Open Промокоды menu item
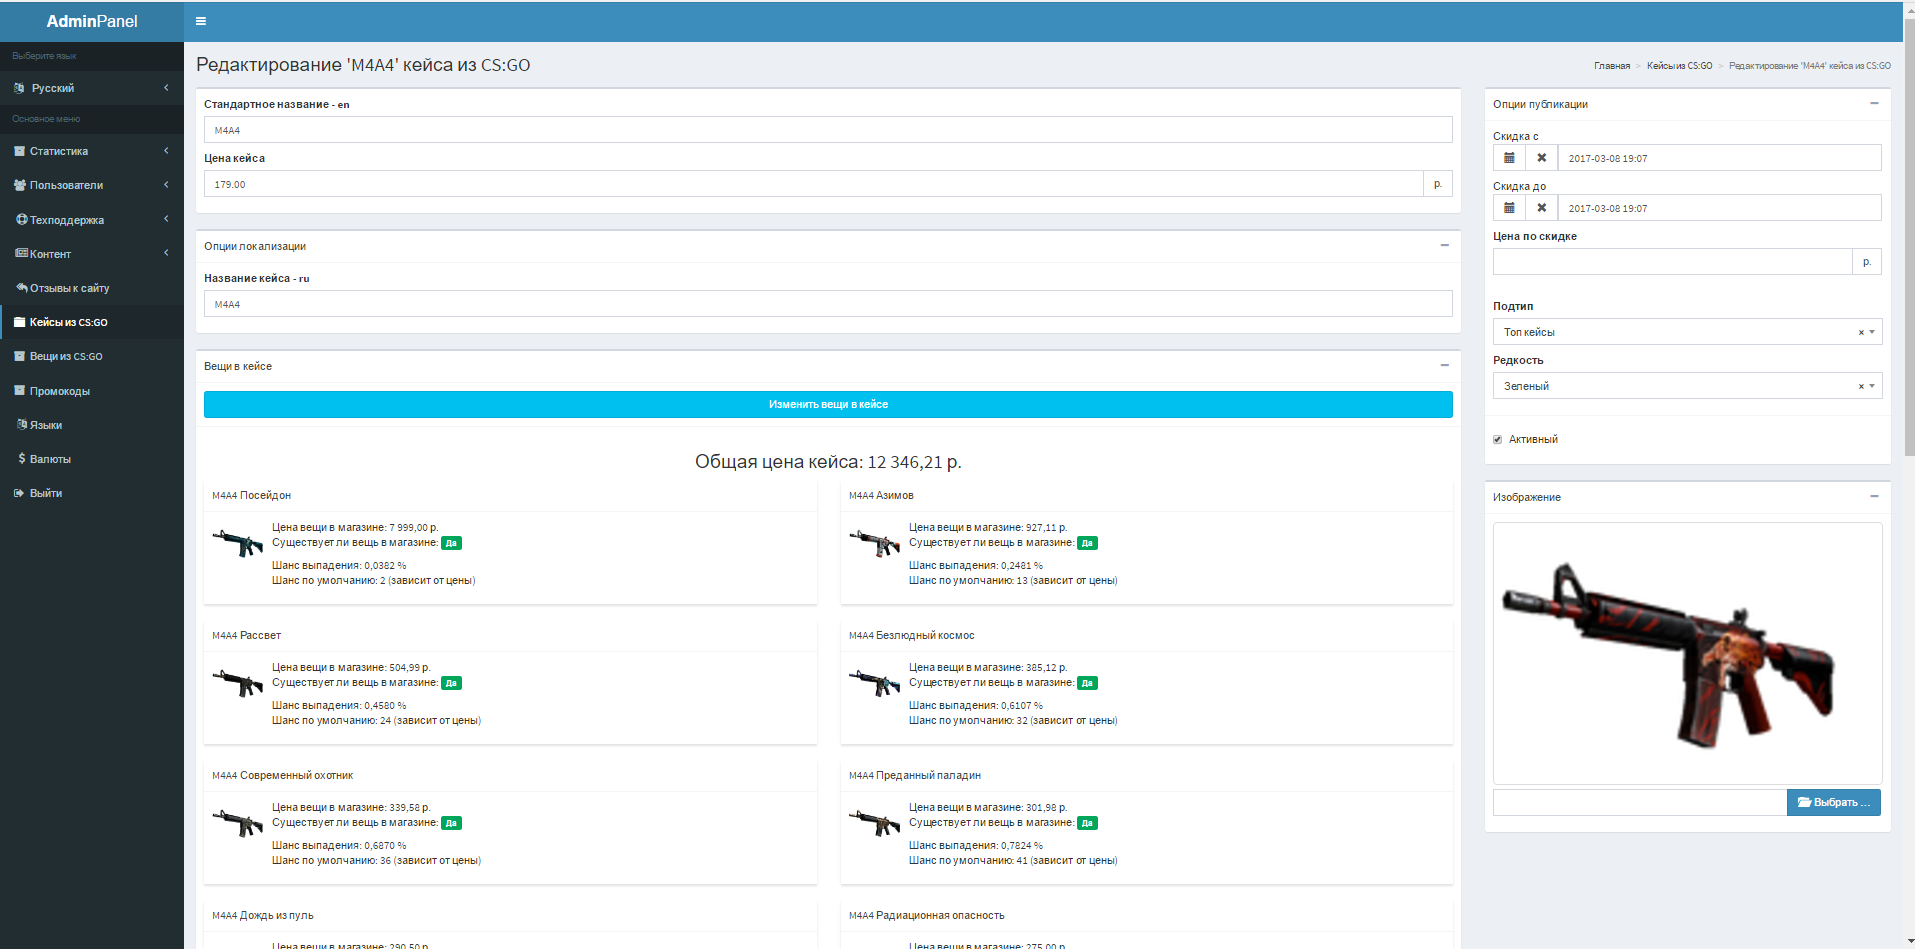Viewport: 1915px width, 949px height. coord(92,391)
